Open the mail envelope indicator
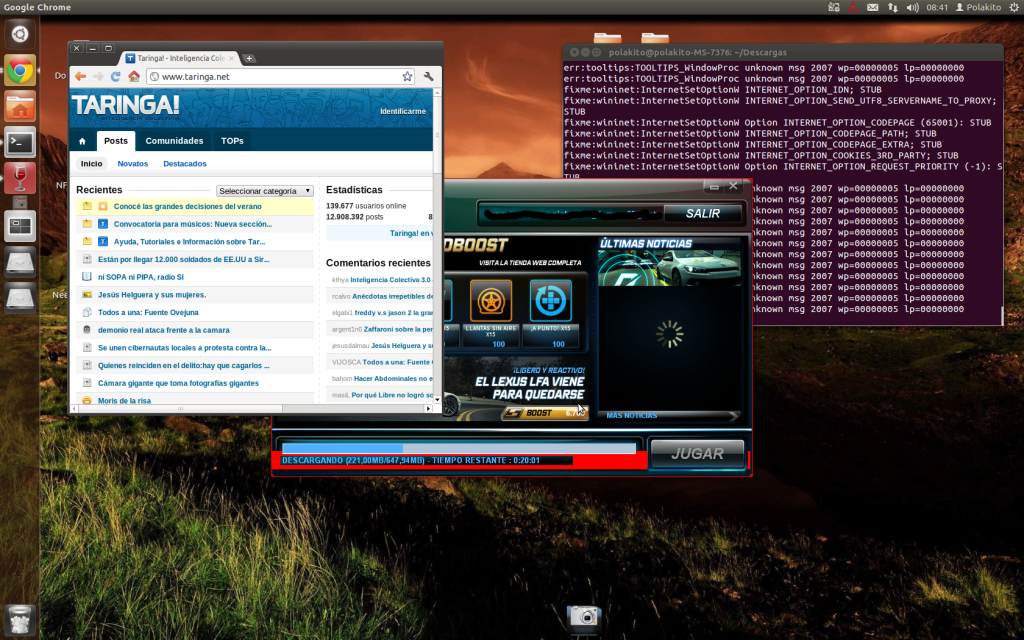This screenshot has width=1024, height=640. pos(872,7)
